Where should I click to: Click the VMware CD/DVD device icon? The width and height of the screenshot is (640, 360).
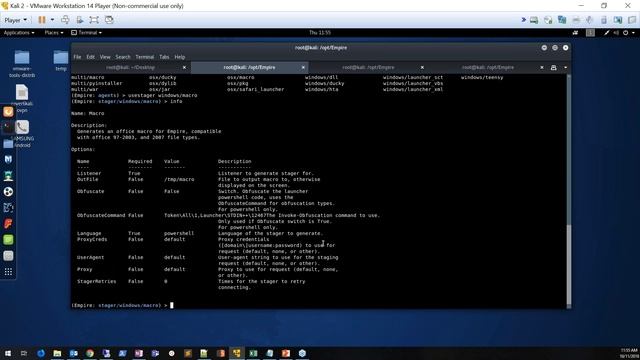coord(548,20)
